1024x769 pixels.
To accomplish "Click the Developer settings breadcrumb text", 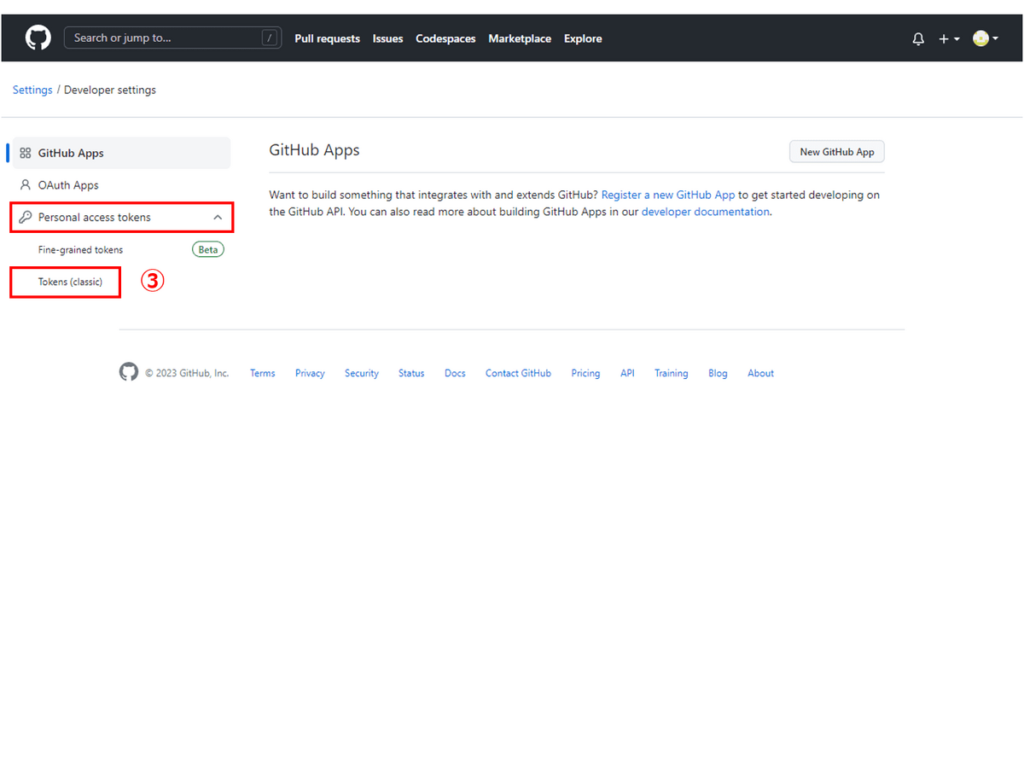I will [110, 89].
